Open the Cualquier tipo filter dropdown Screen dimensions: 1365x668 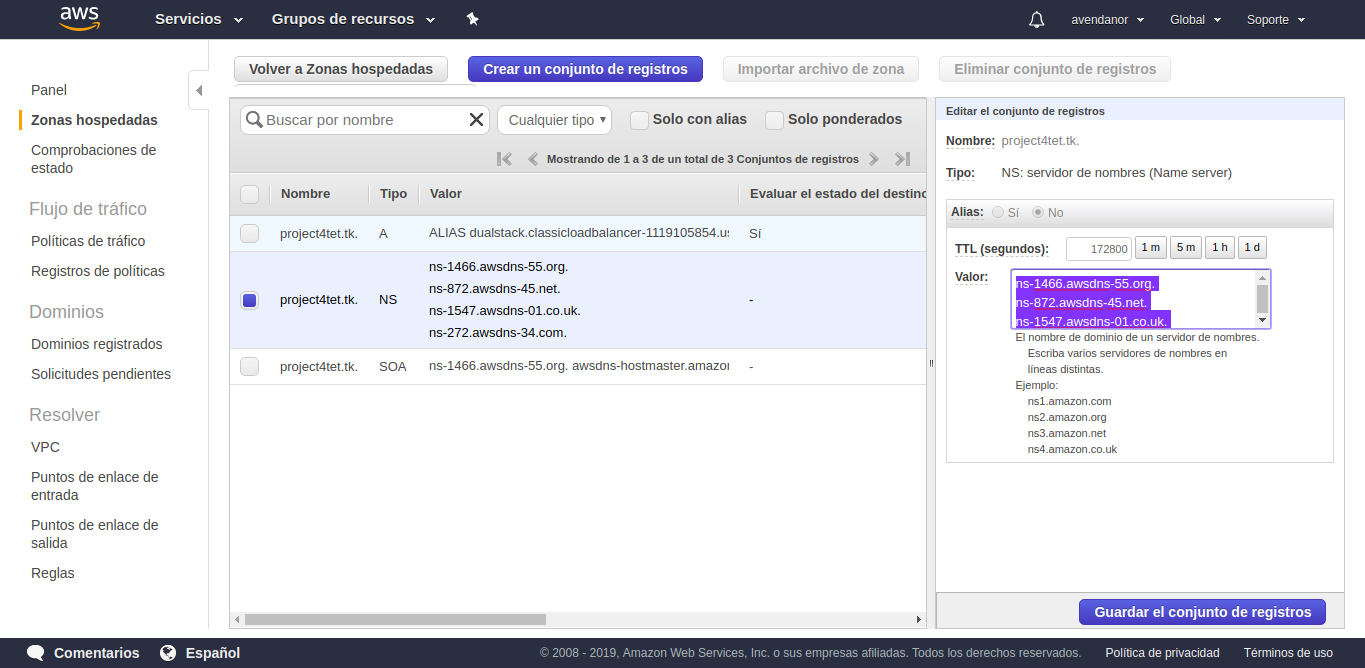(x=555, y=120)
